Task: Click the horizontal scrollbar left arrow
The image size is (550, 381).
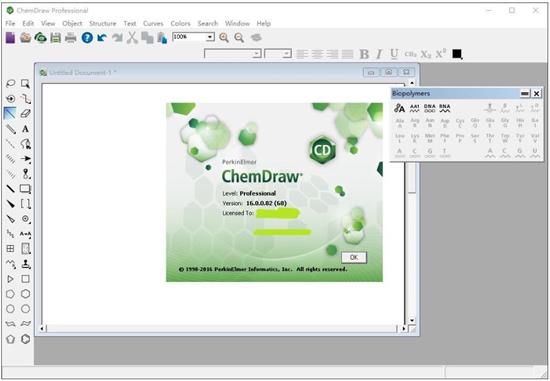Action: pos(42,329)
